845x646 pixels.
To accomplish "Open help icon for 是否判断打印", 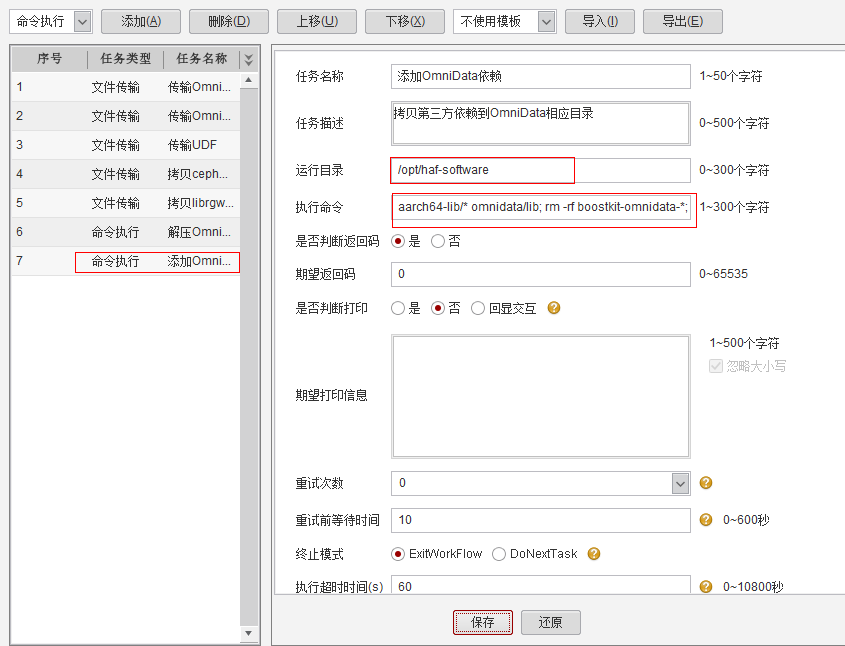I will (553, 308).
